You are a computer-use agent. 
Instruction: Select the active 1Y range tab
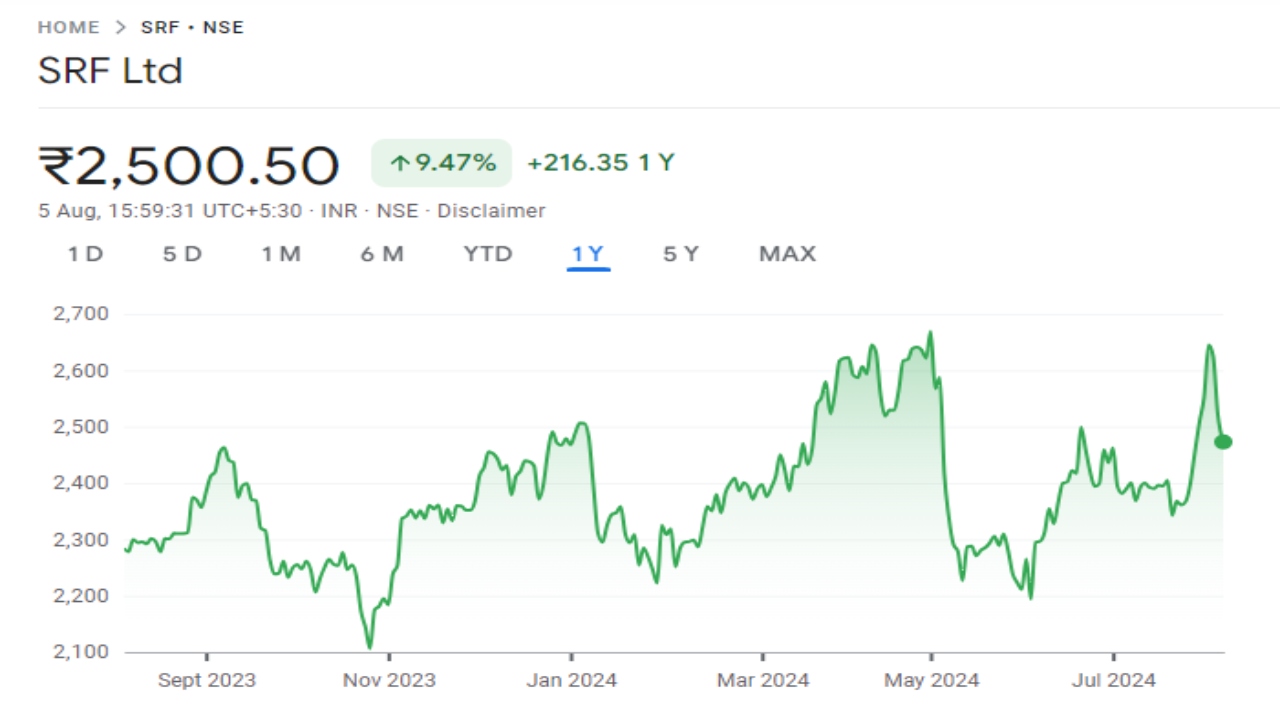click(x=588, y=254)
